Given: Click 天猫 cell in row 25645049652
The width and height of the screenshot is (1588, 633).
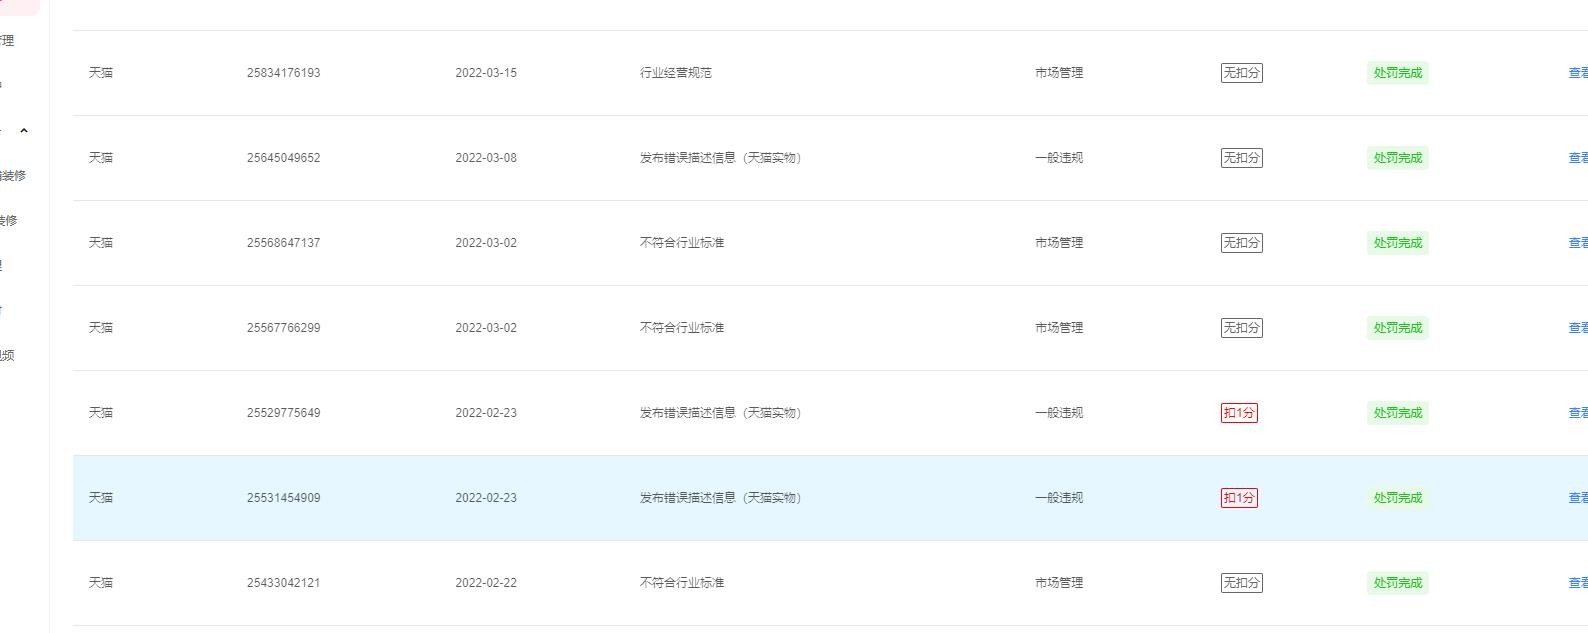Looking at the screenshot, I should coord(101,158).
